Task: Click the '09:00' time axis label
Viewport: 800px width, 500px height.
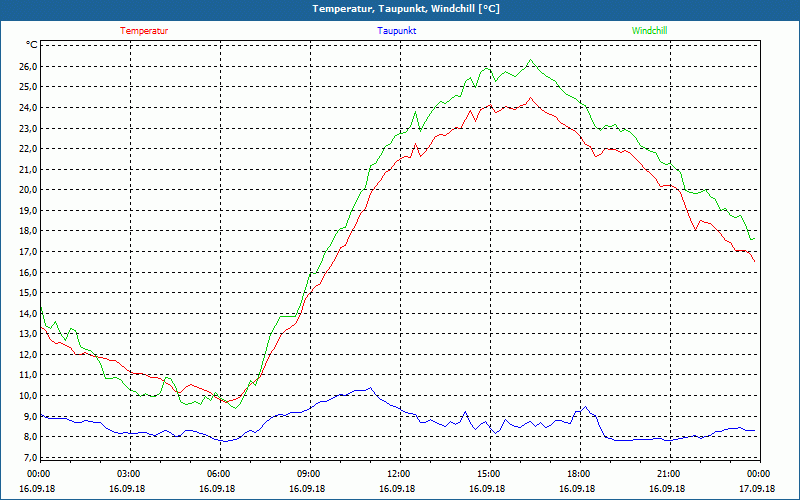Action: pyautogui.click(x=308, y=474)
